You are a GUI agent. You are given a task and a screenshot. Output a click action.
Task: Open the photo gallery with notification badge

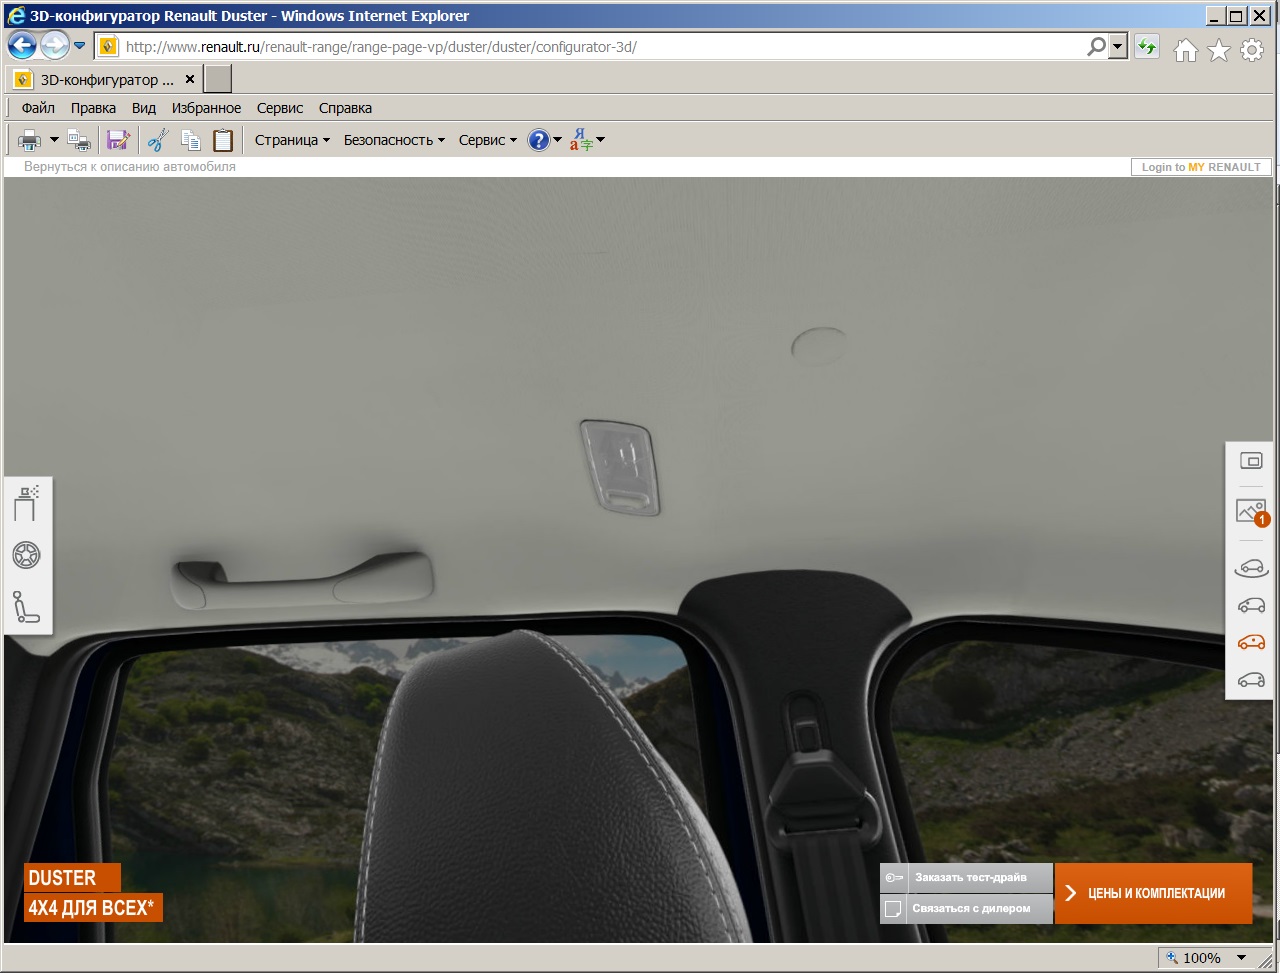tap(1251, 512)
